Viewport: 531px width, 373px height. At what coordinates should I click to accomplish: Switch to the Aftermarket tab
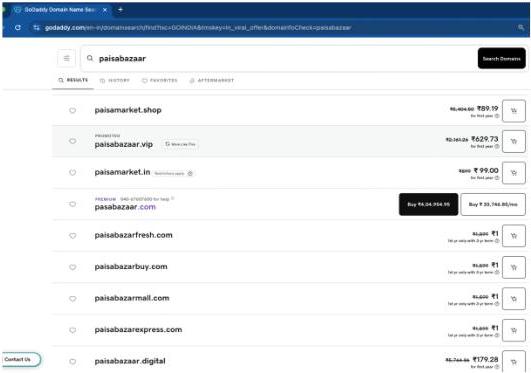click(212, 81)
